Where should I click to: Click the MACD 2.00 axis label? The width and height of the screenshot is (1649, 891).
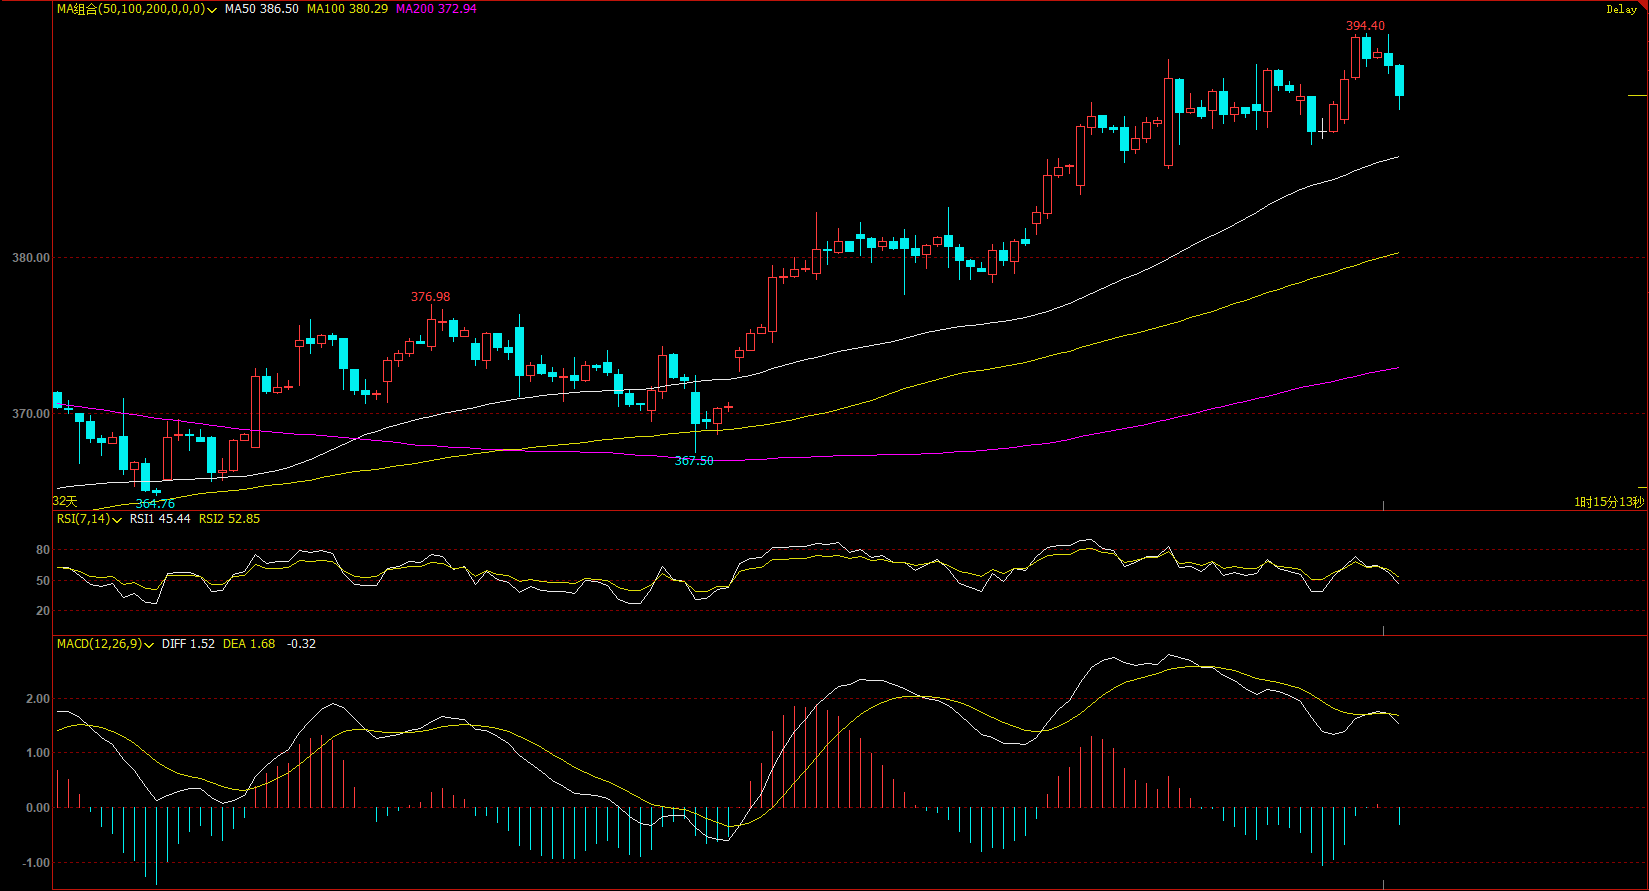(x=37, y=700)
